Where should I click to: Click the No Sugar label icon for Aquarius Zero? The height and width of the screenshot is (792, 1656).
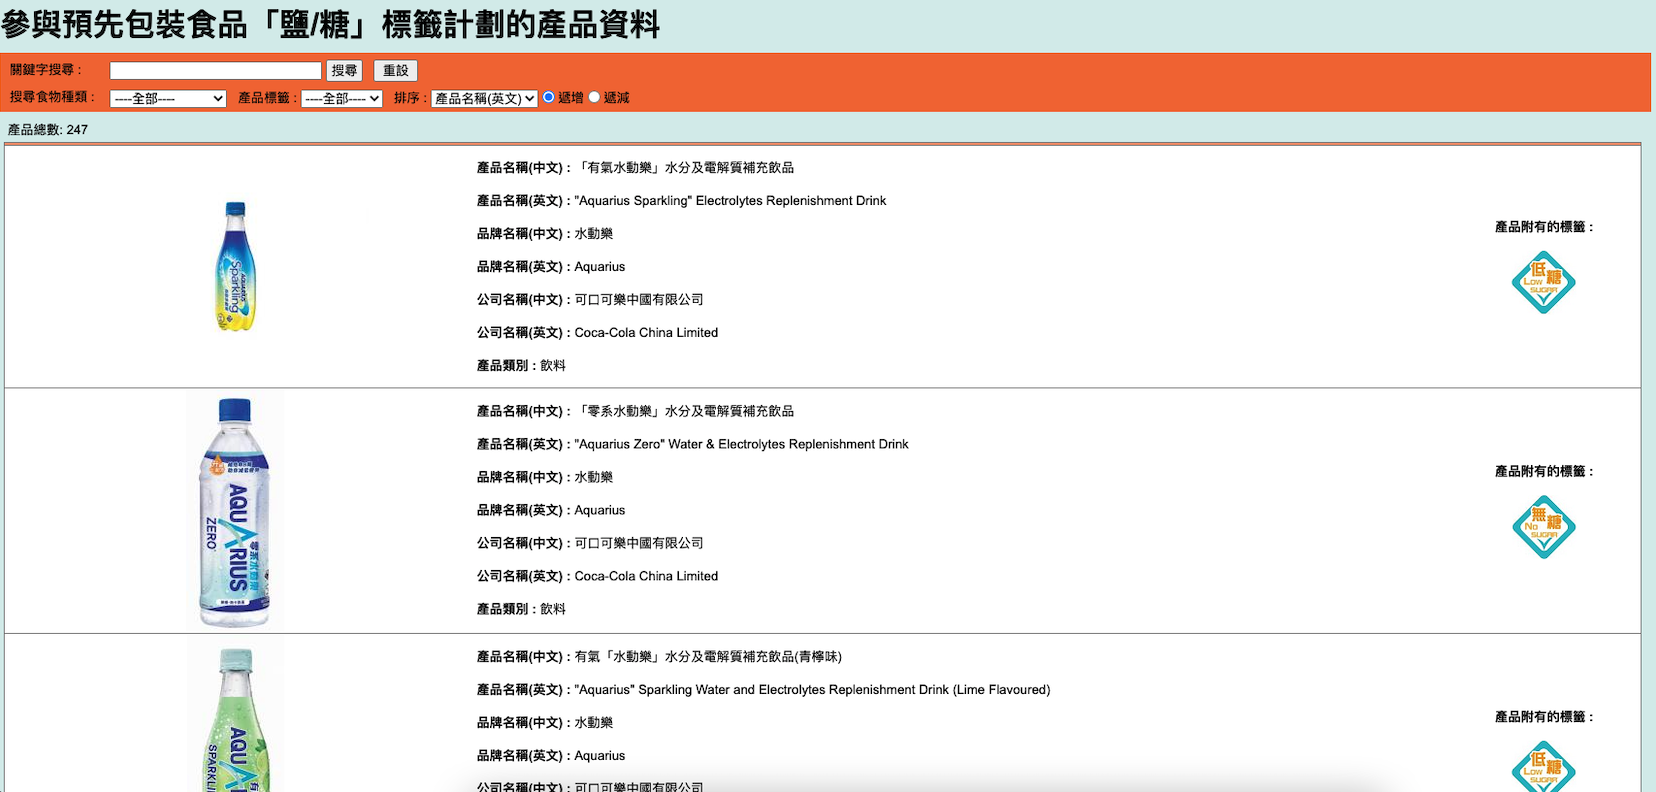click(1543, 527)
